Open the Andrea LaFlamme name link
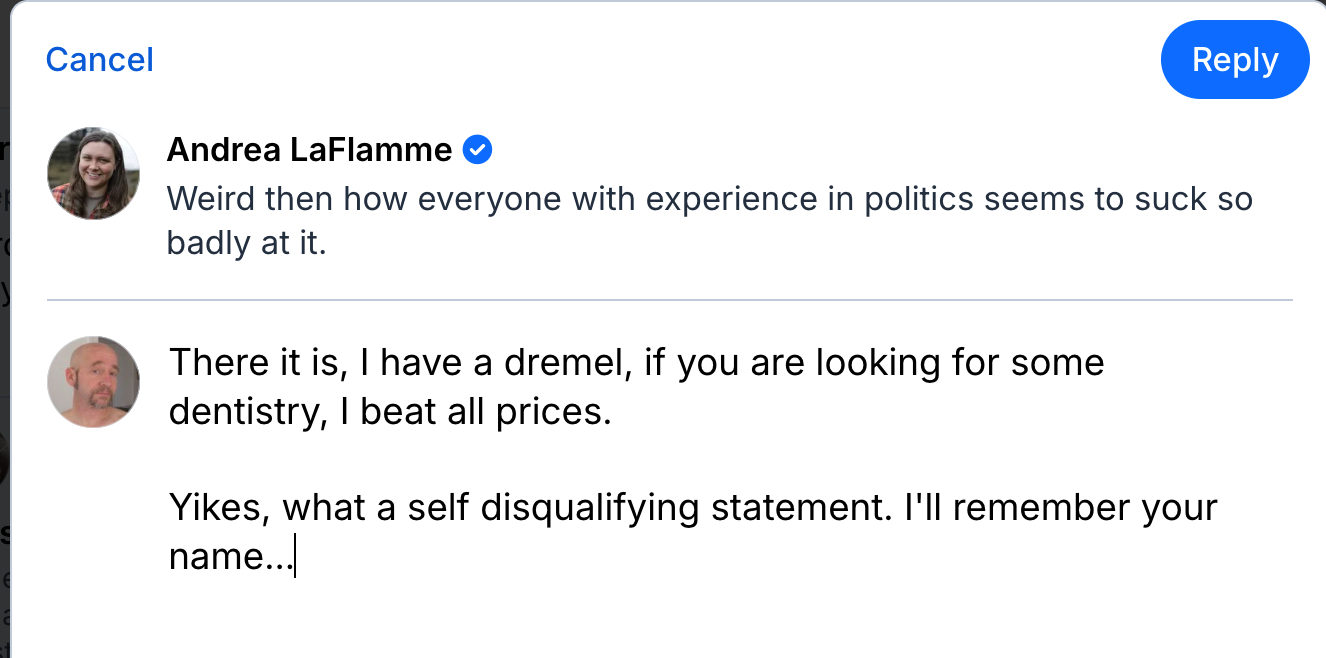The width and height of the screenshot is (1326, 658). click(x=309, y=150)
